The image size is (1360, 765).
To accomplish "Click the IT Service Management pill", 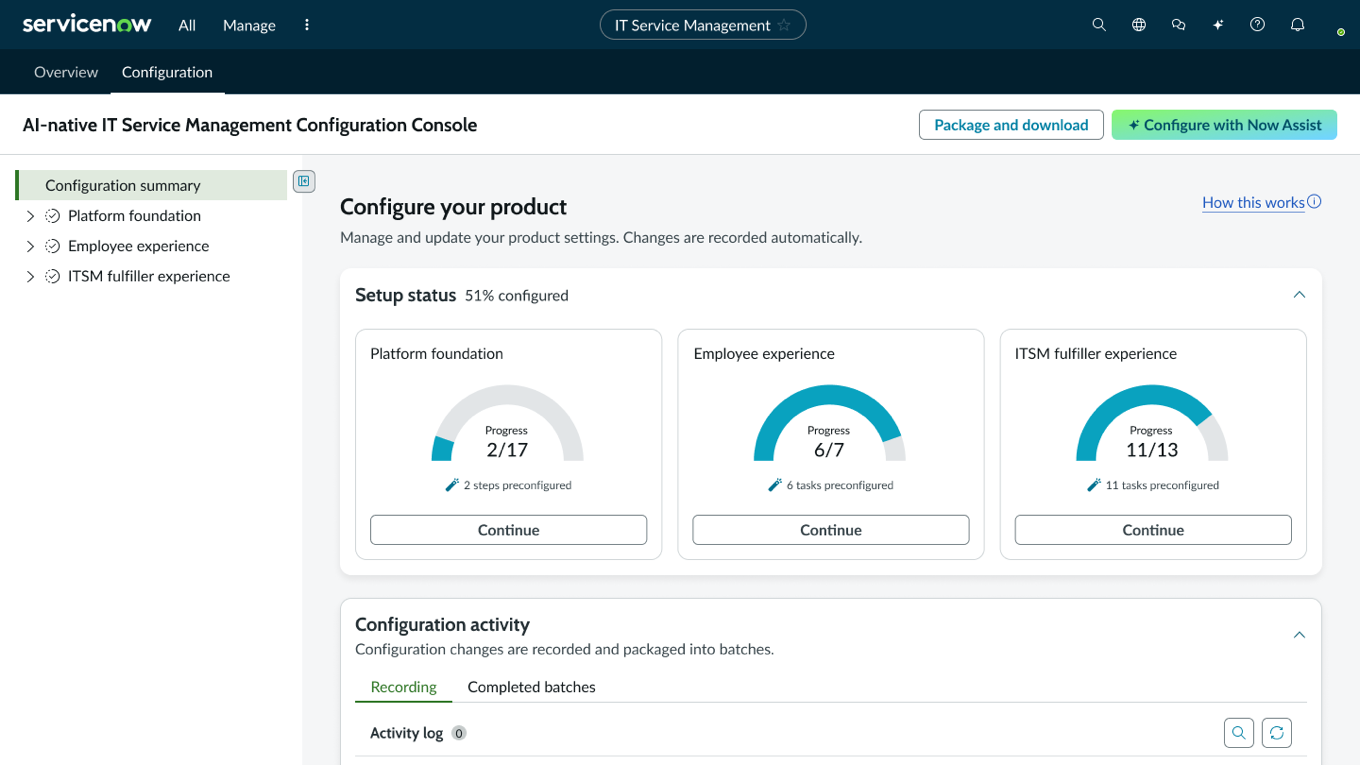I will coord(703,25).
